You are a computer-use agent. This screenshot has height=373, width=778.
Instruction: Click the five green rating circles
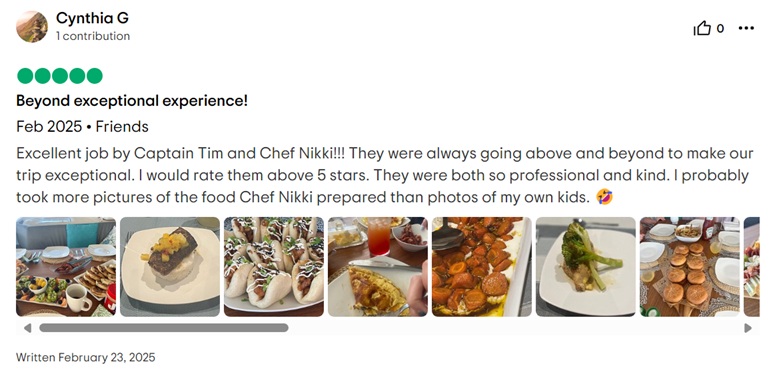(x=60, y=76)
